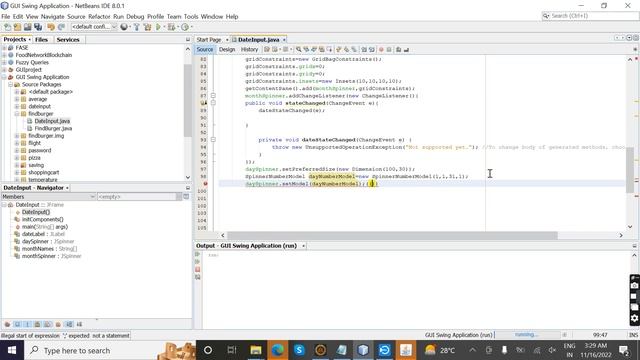Click the Windows Start button

(x=12, y=350)
